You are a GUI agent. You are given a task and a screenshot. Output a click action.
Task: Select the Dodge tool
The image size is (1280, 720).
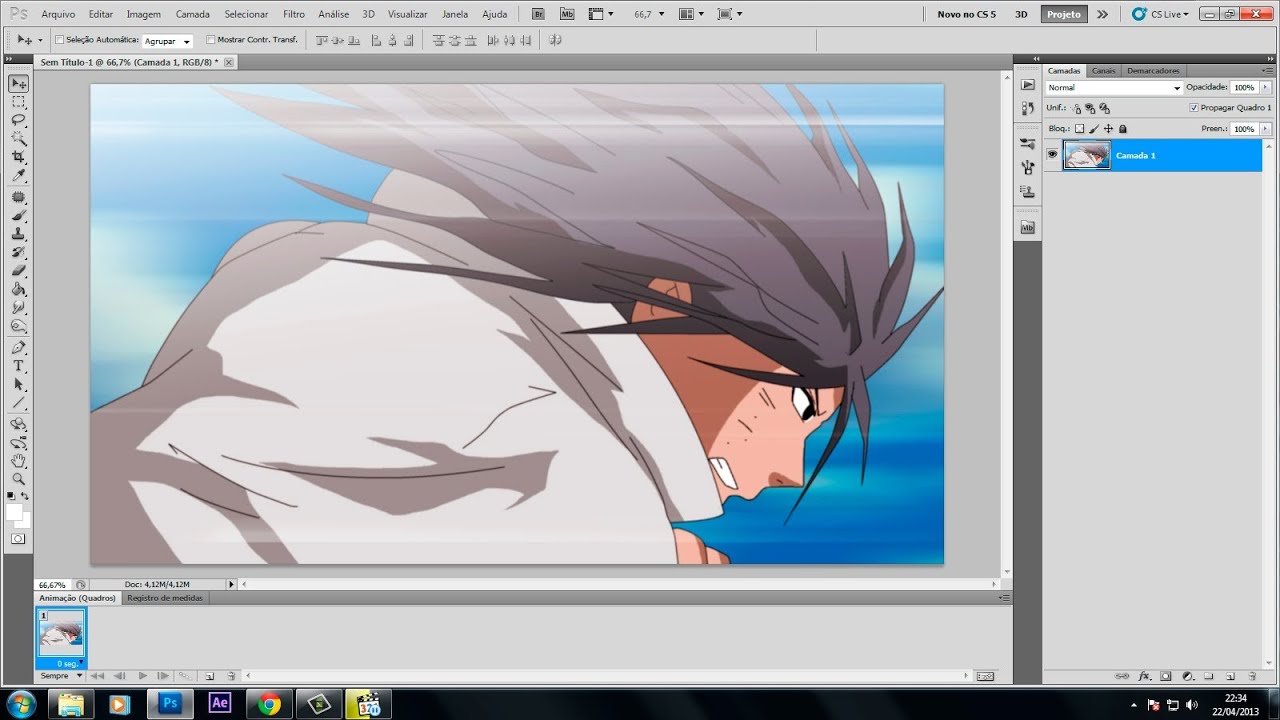(x=18, y=326)
